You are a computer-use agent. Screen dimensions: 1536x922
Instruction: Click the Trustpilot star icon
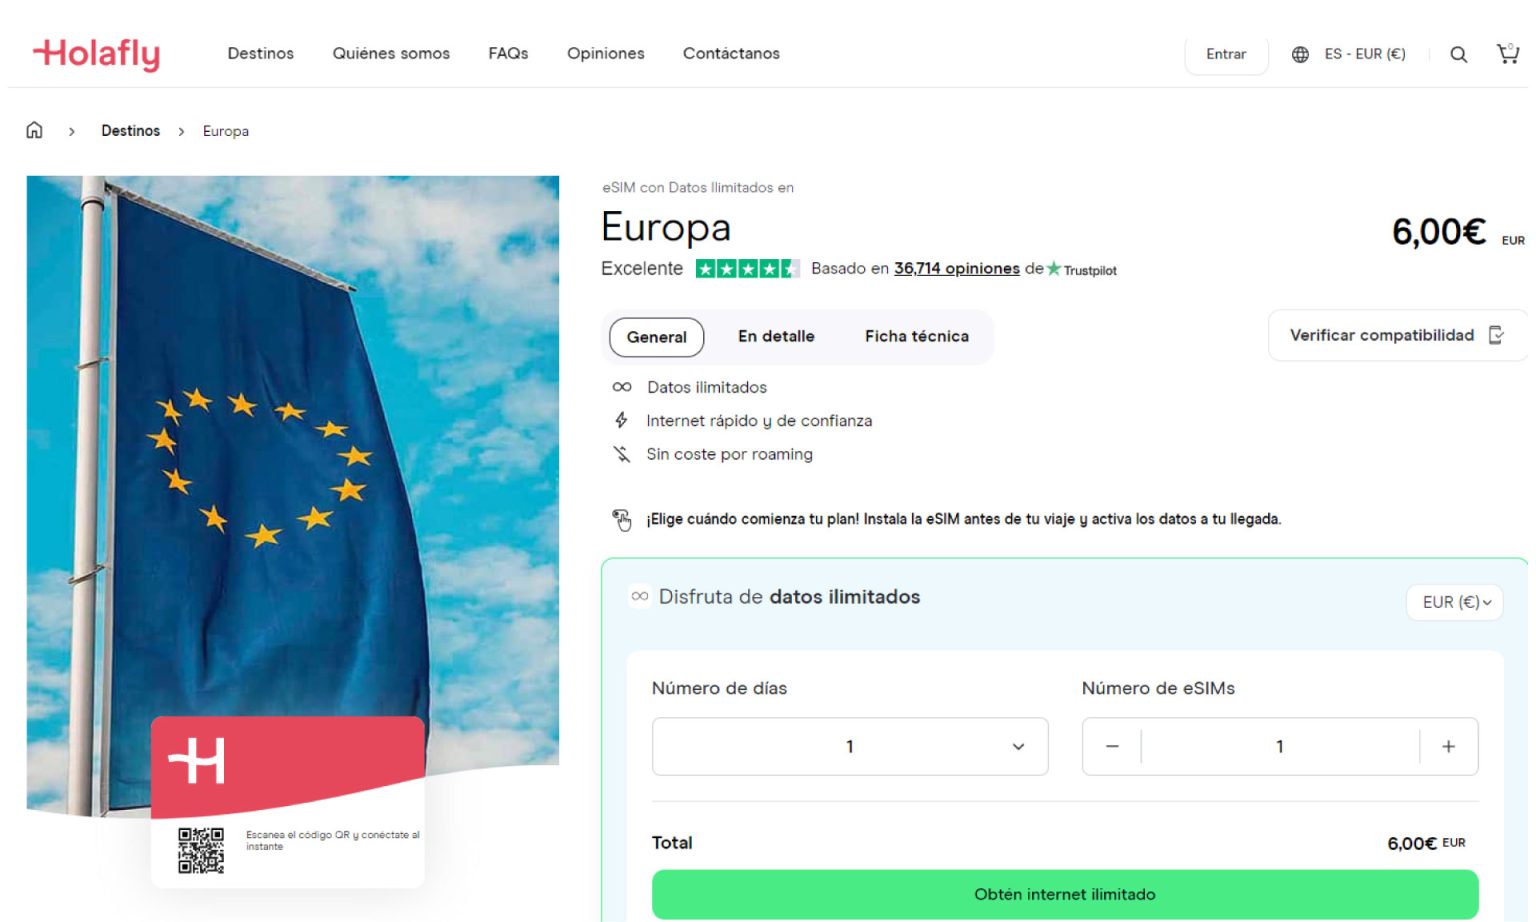coord(1052,269)
